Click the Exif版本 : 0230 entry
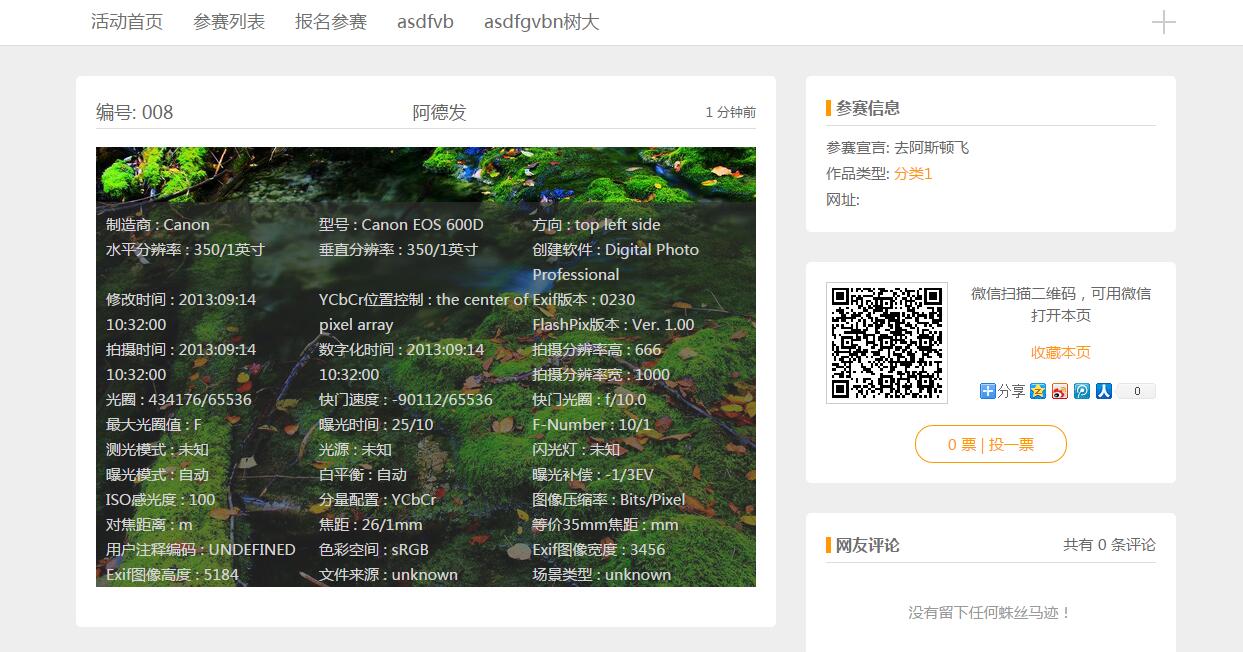 click(x=583, y=299)
